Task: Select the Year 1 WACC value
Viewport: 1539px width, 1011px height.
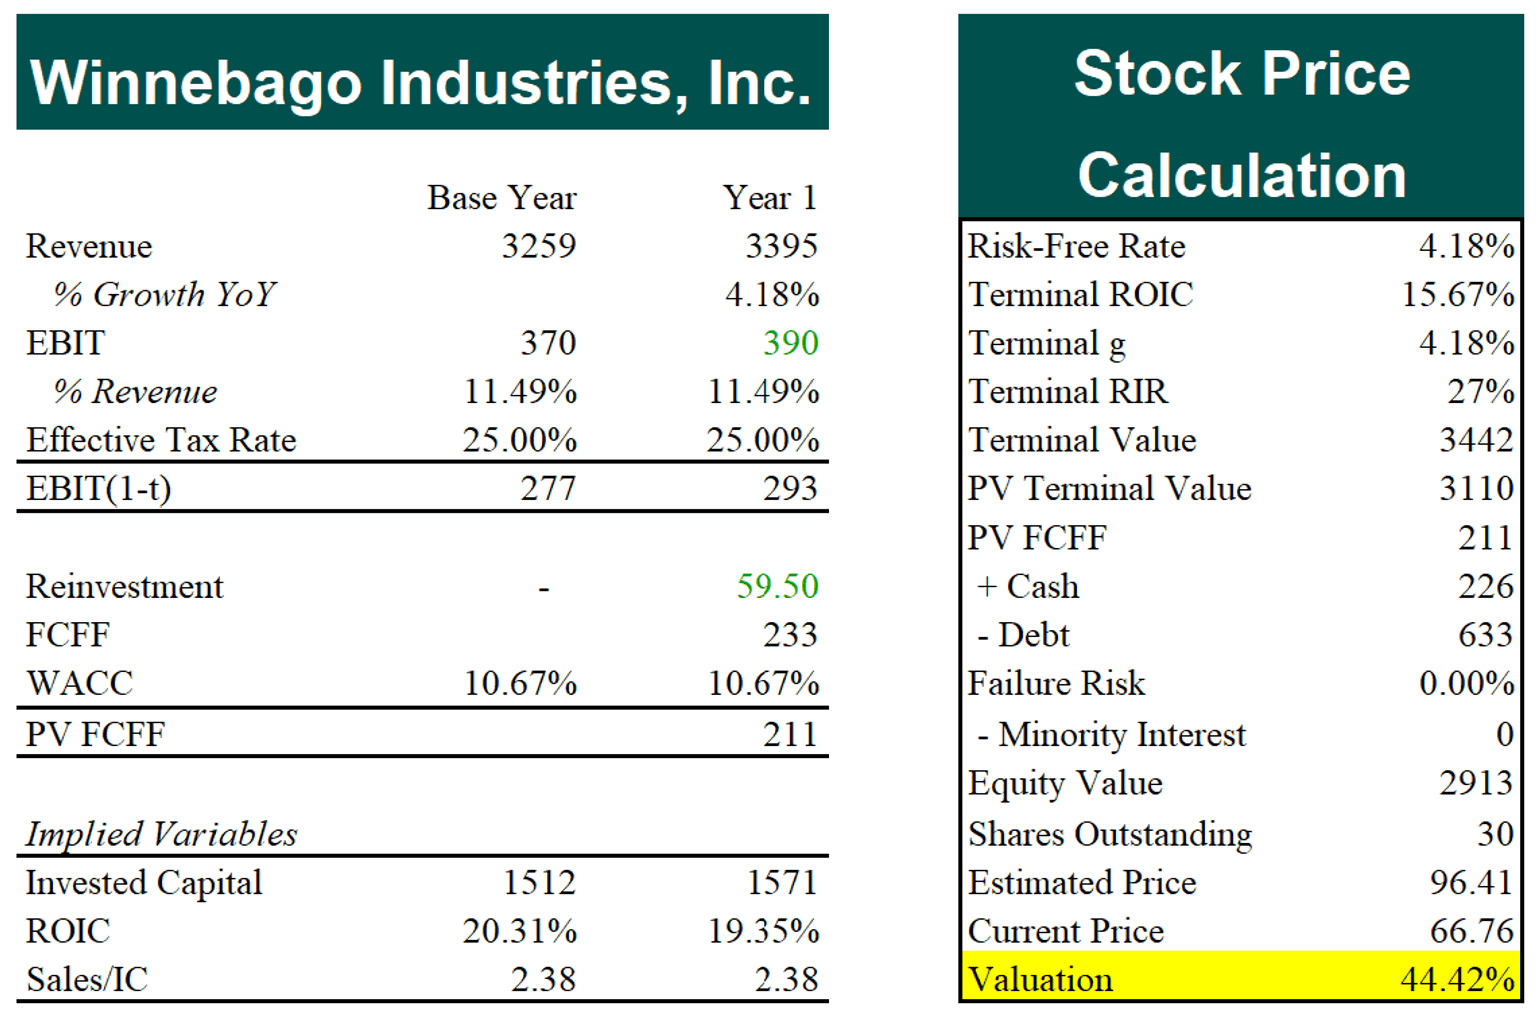Action: point(763,683)
